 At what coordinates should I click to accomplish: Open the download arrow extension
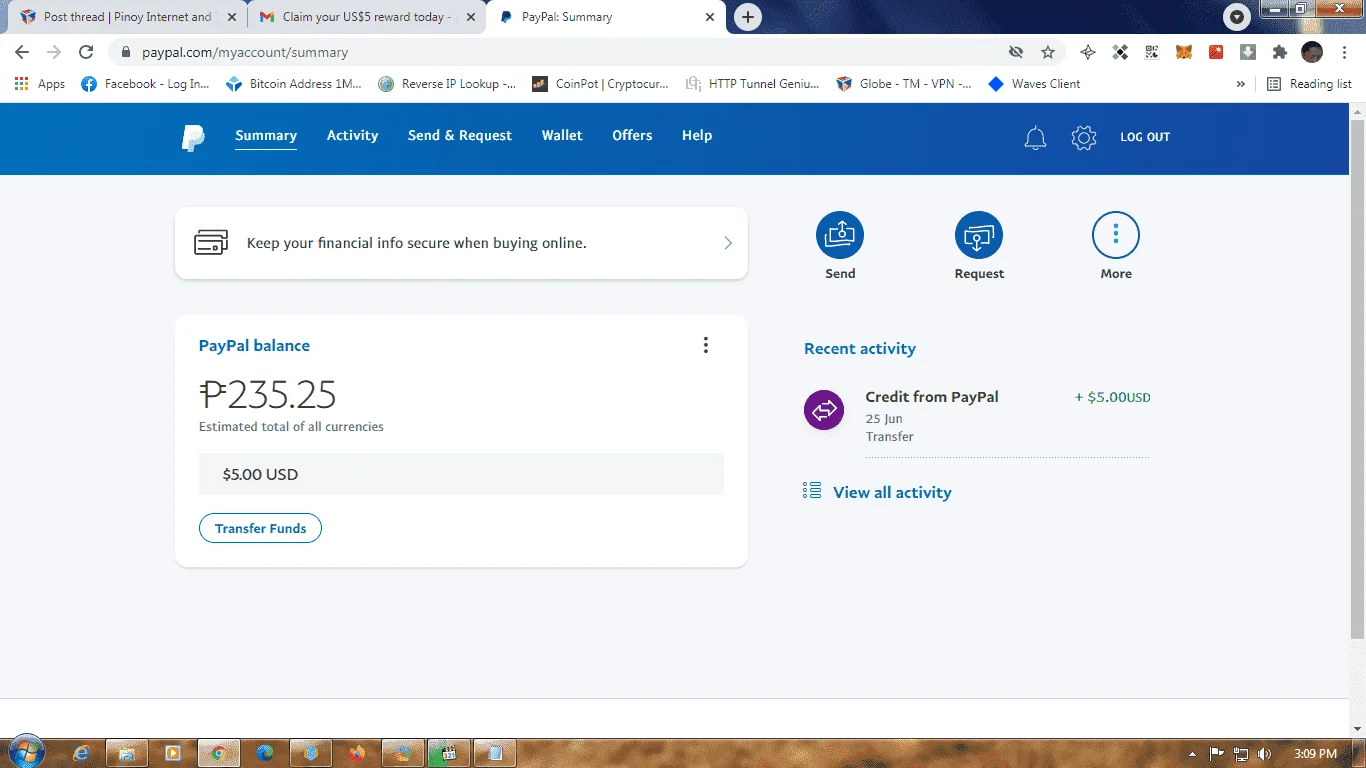[1248, 52]
